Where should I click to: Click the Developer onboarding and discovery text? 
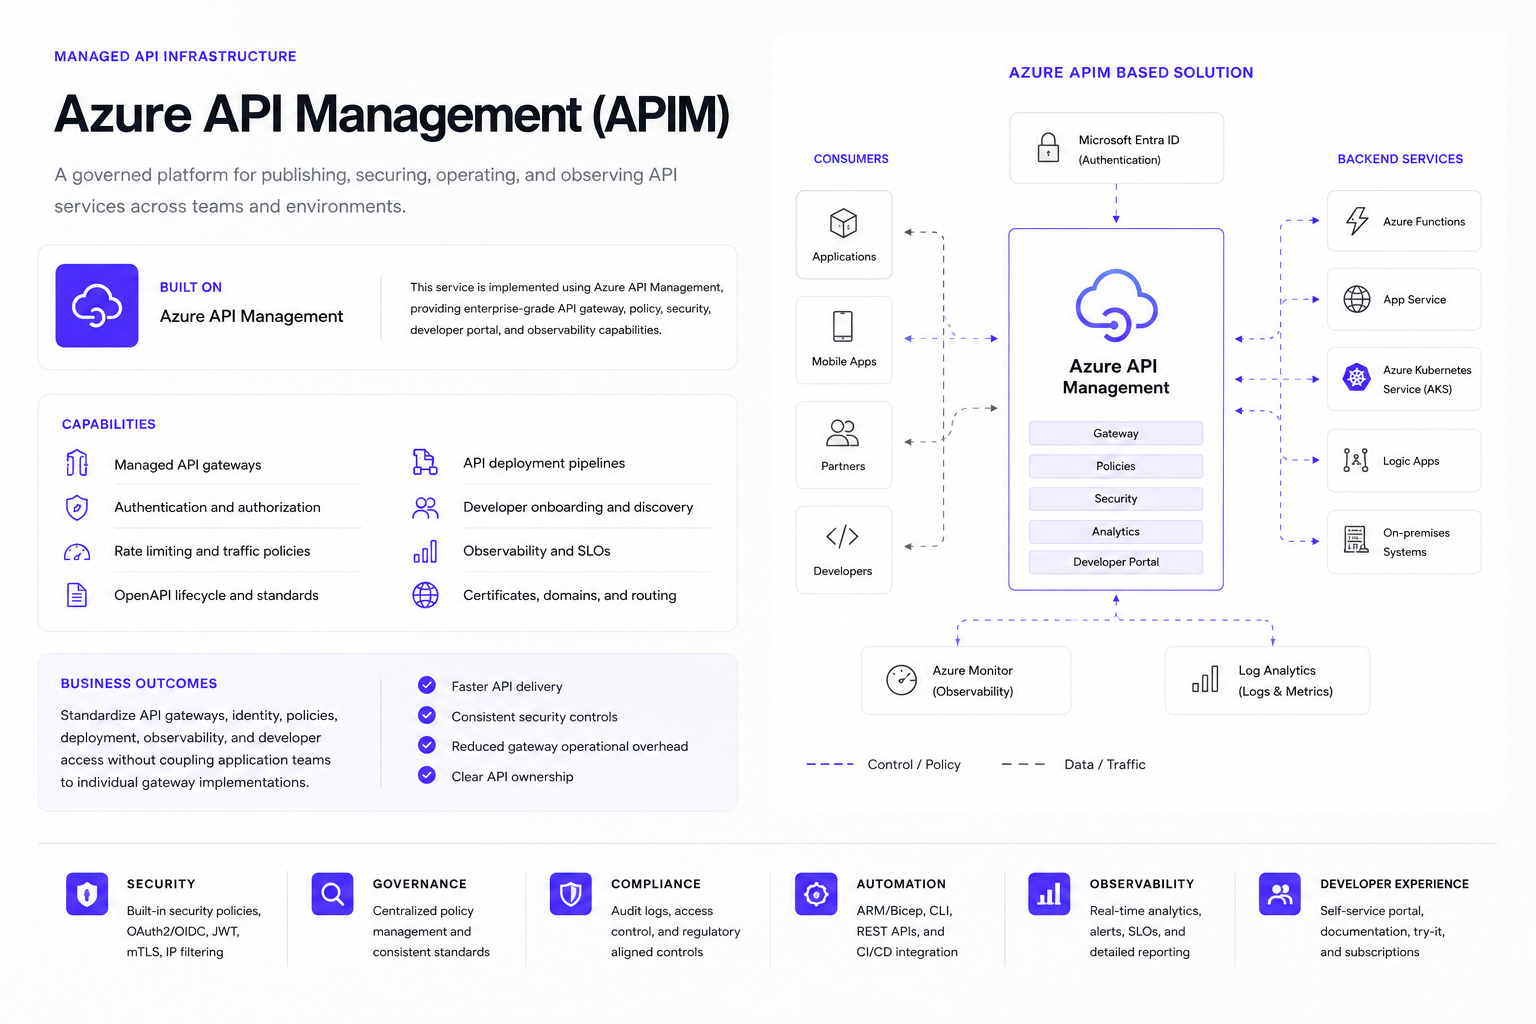(x=578, y=507)
